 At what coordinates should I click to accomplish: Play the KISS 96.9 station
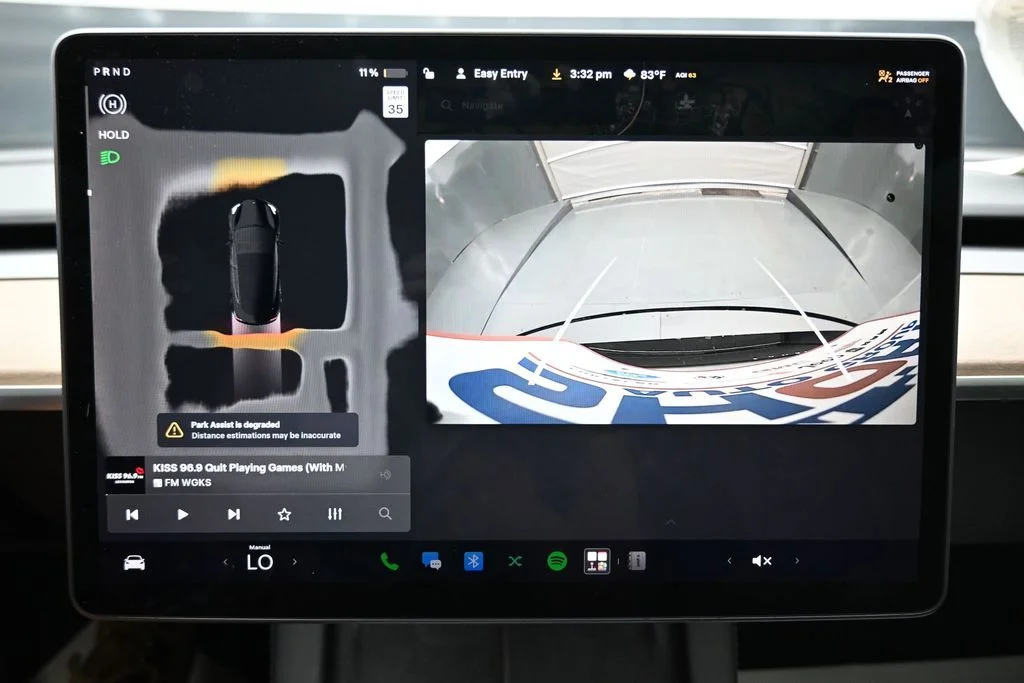click(183, 515)
